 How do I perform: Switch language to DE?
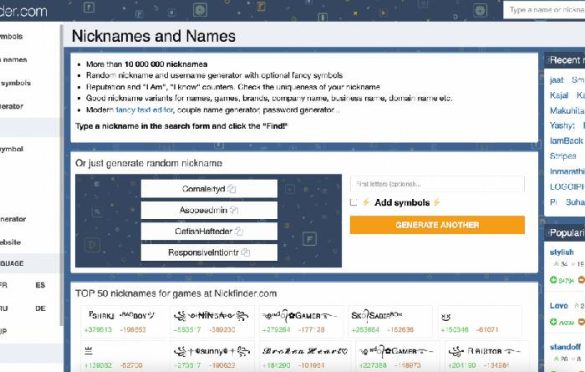[40, 309]
